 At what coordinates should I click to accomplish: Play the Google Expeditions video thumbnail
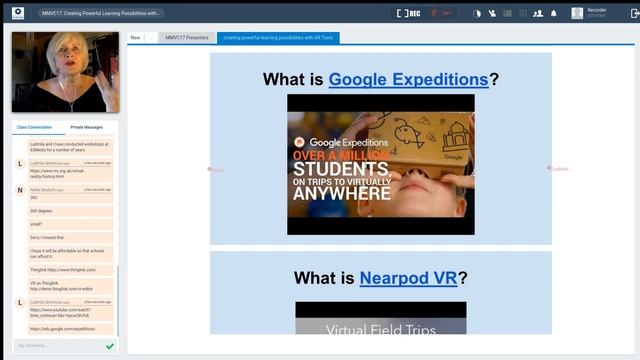point(381,164)
